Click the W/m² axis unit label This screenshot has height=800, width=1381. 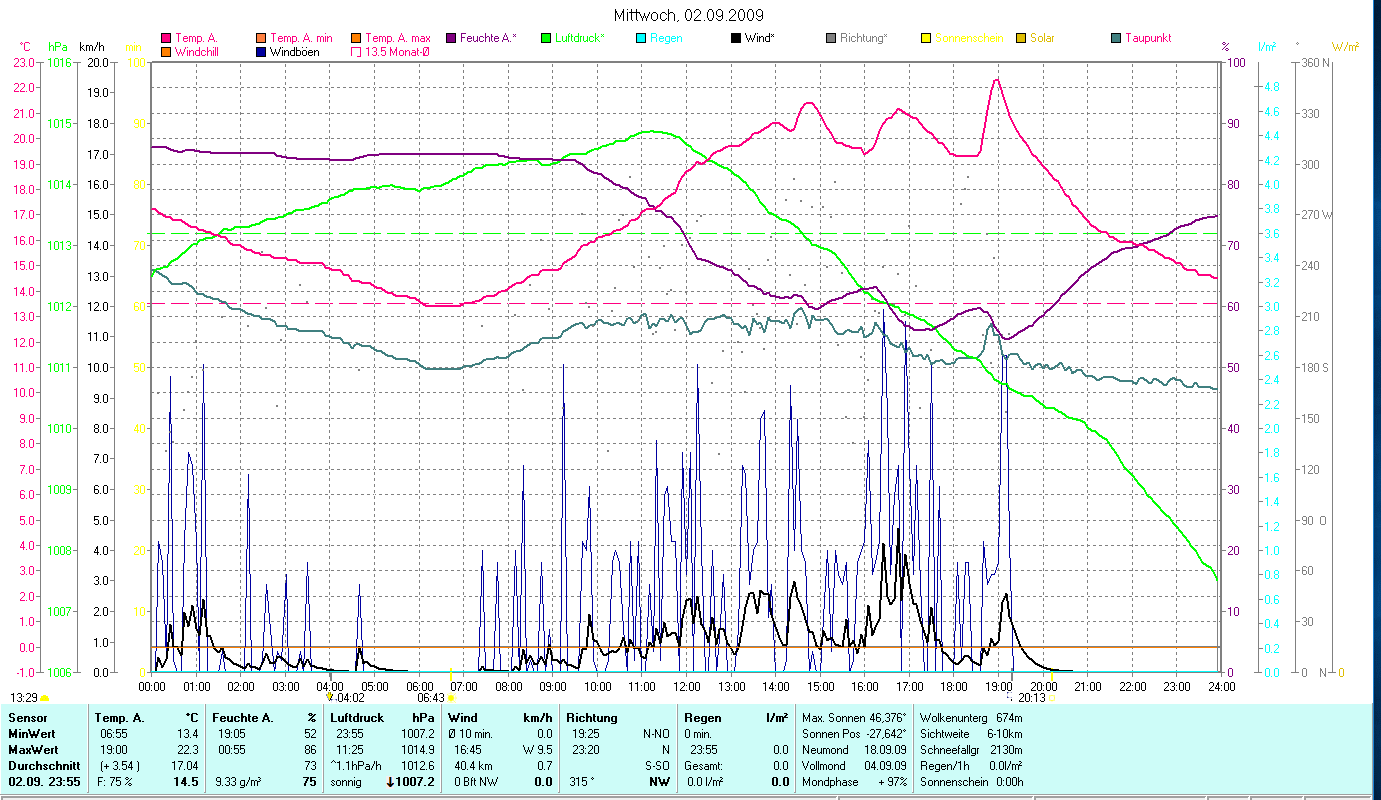click(x=1345, y=47)
